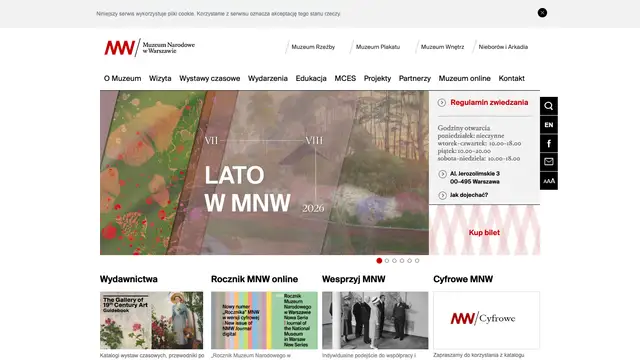This screenshot has height=360, width=640.
Task: Select the third carousel slide dot
Action: (394, 261)
